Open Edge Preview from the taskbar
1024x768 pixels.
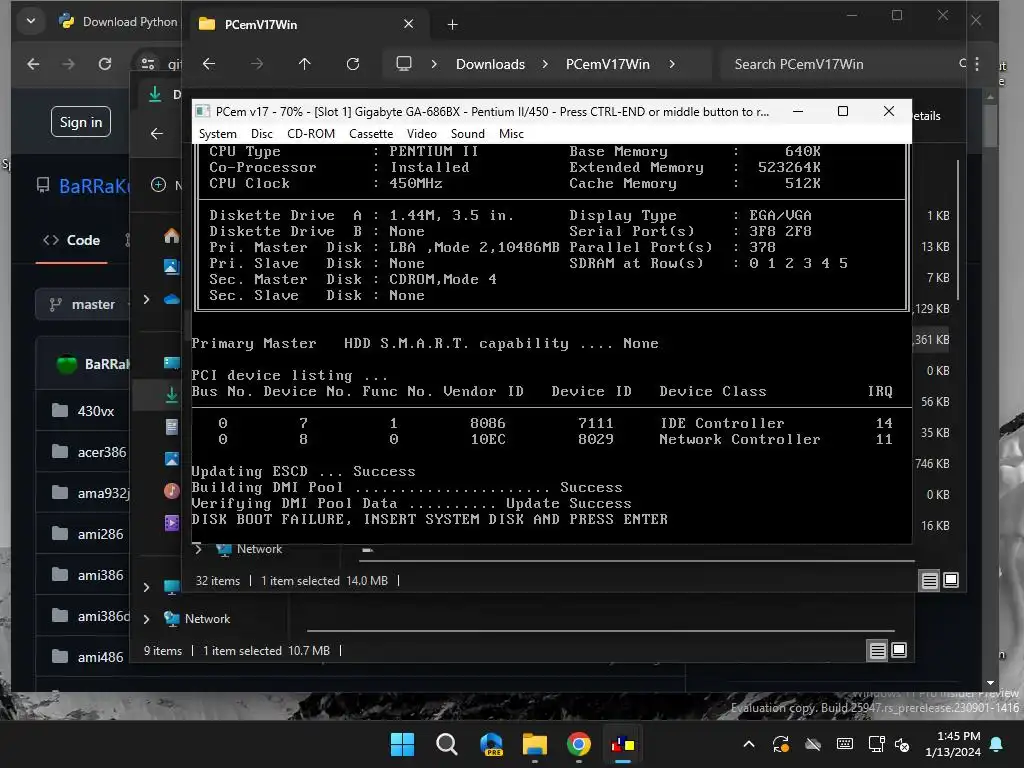coord(491,744)
